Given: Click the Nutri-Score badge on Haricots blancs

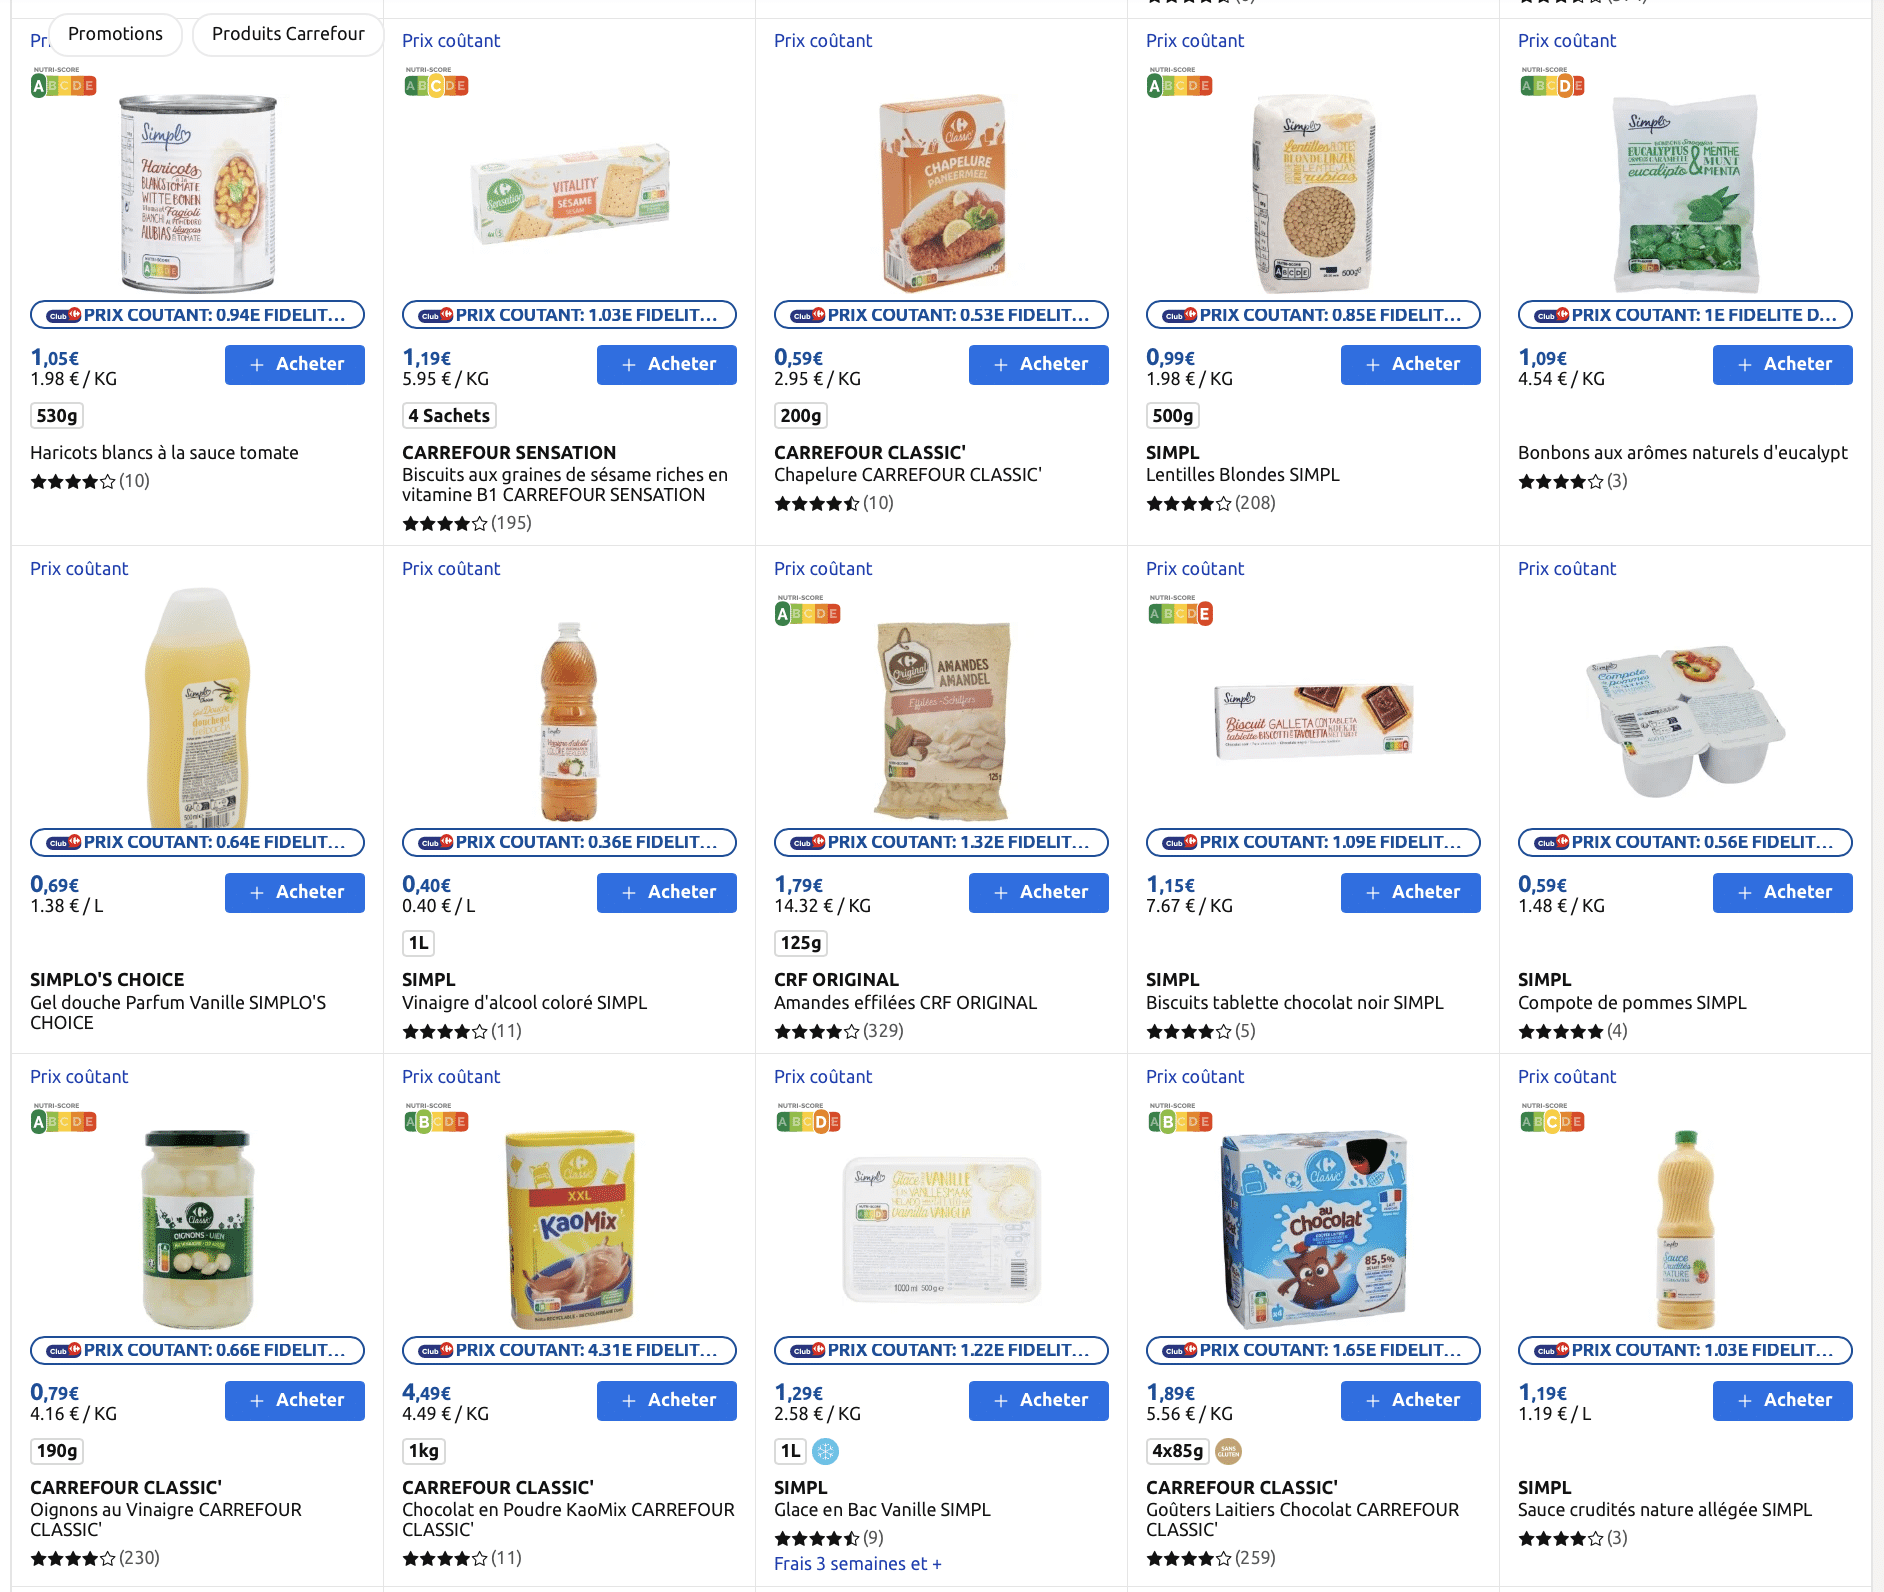Looking at the screenshot, I should pyautogui.click(x=64, y=83).
